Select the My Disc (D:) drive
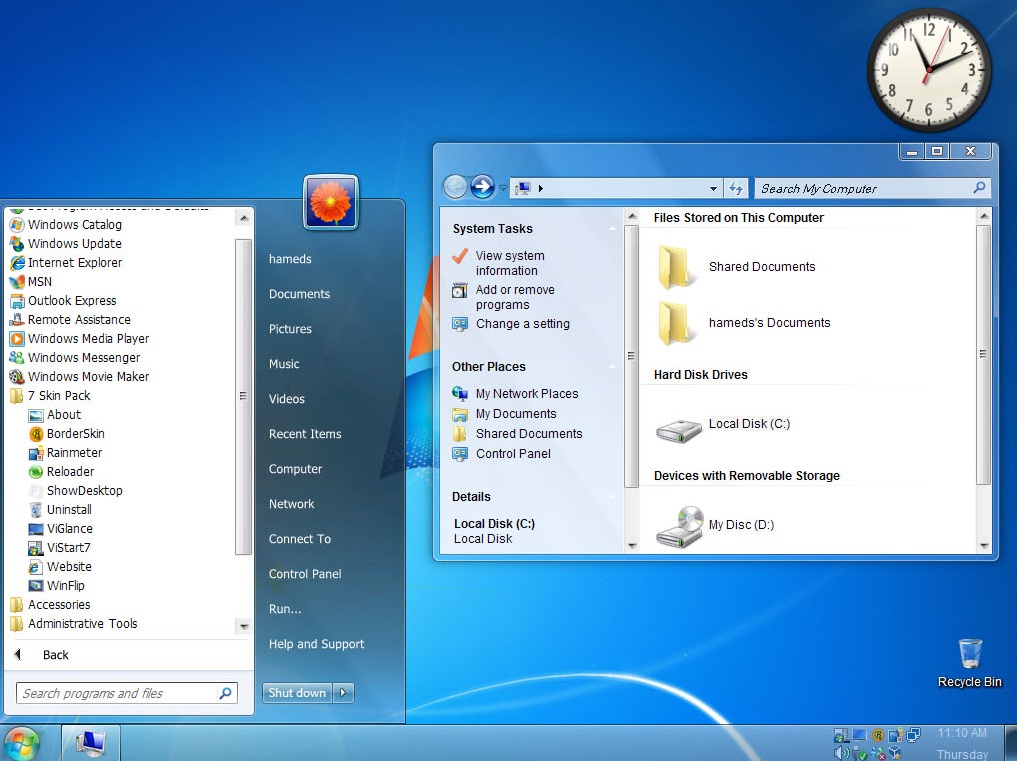Viewport: 1017px width, 761px height. tap(715, 526)
